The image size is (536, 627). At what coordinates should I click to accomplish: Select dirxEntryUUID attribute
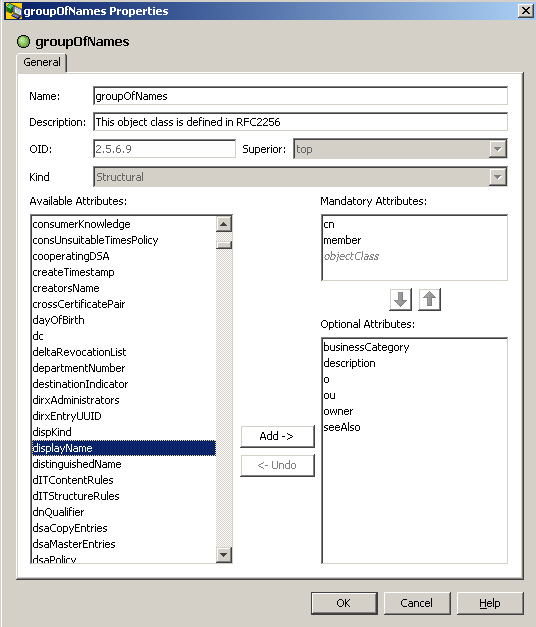point(124,416)
